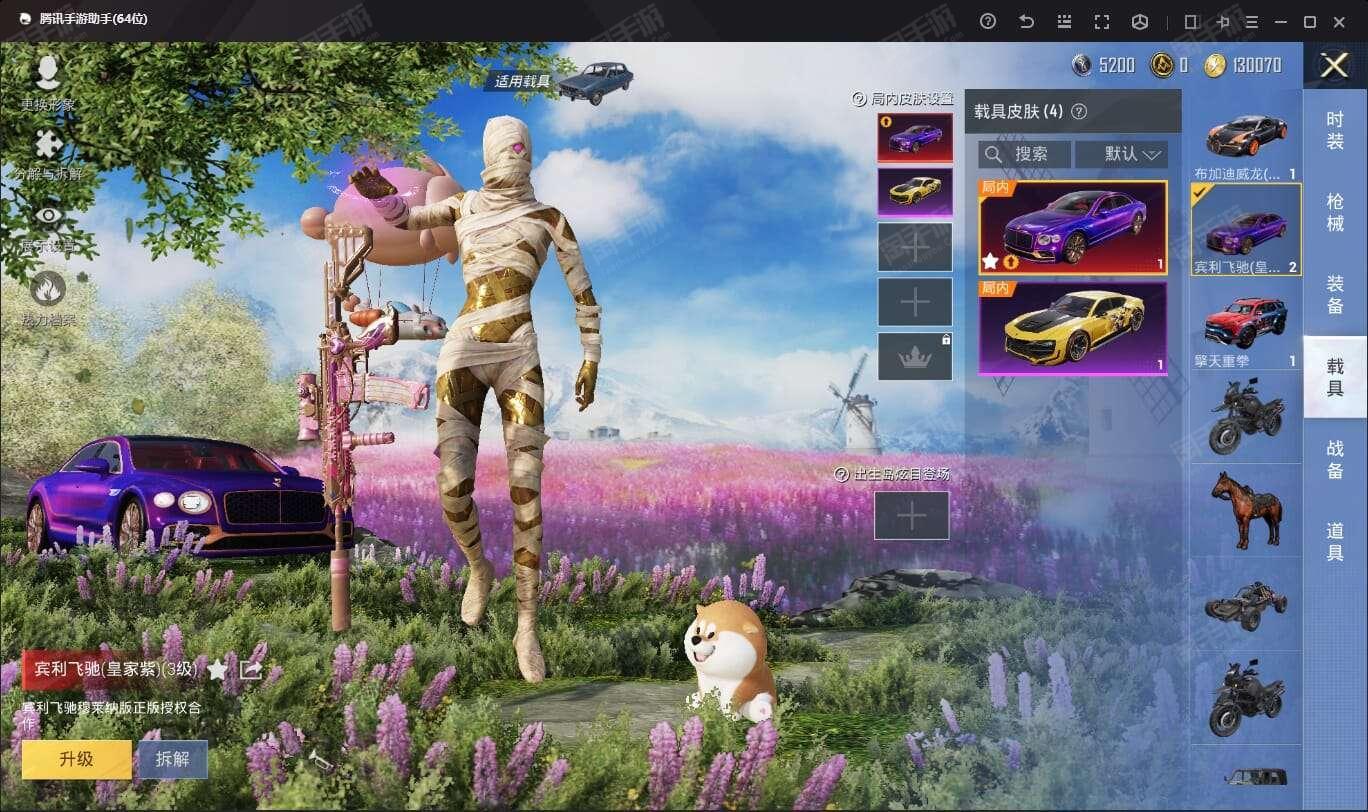Select the locked crown skin slot
Screen dimensions: 1368x812
915,357
